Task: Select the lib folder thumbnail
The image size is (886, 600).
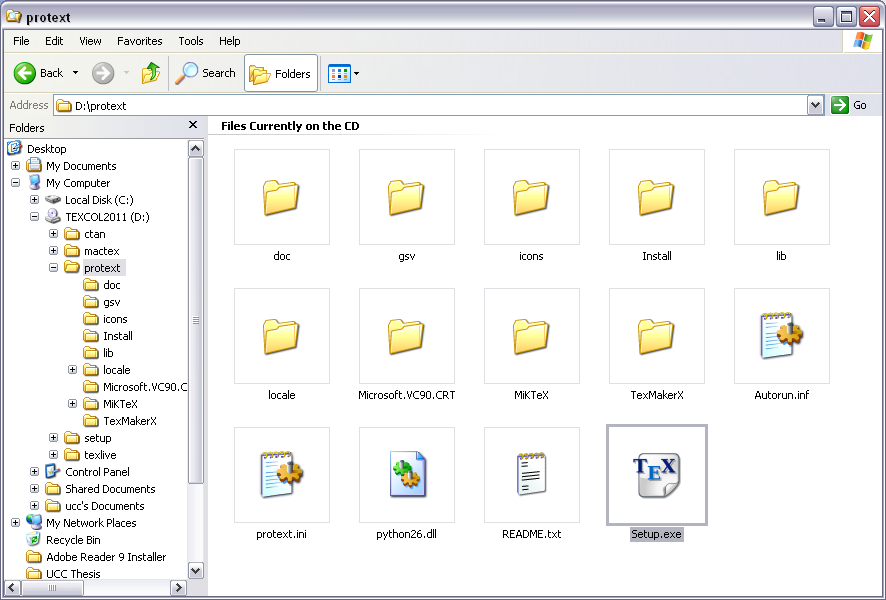Action: [781, 197]
